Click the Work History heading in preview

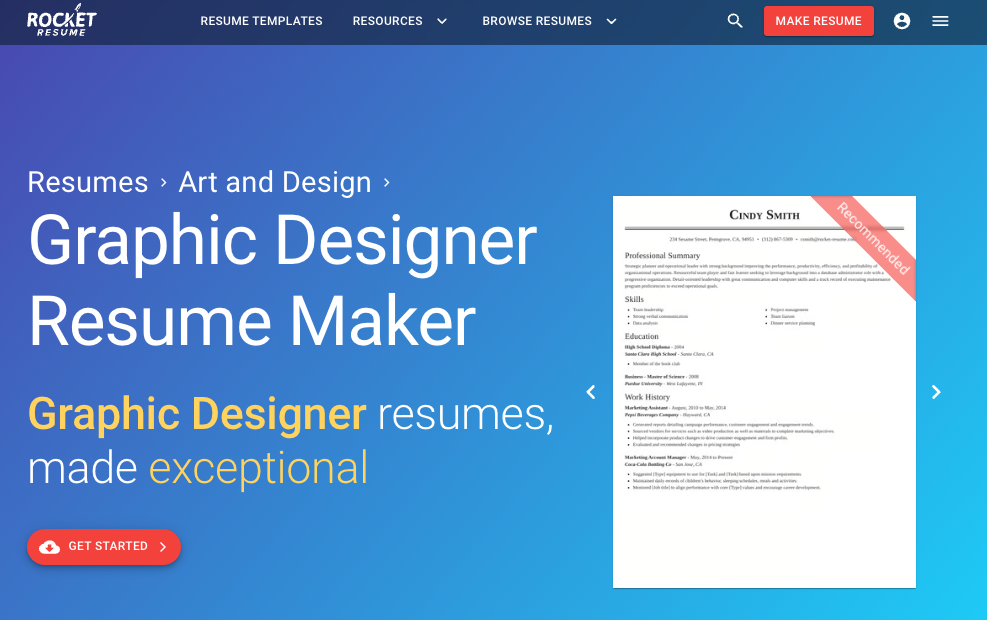pyautogui.click(x=647, y=397)
